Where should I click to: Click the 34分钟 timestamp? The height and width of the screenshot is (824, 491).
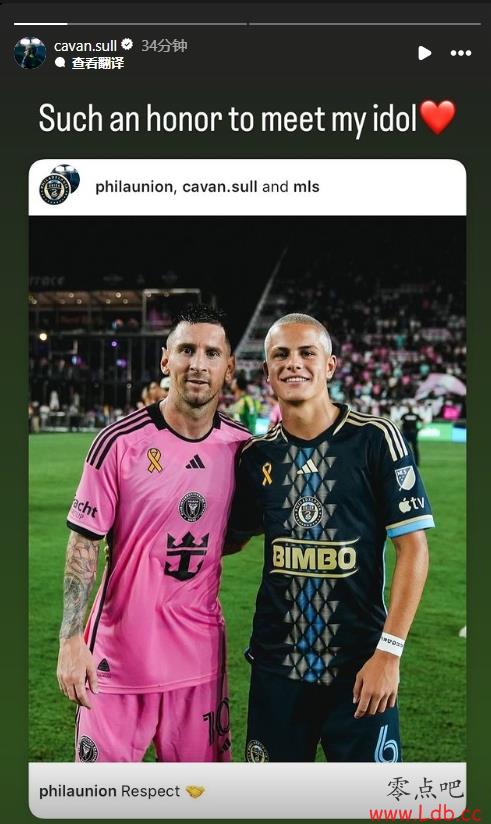(164, 46)
